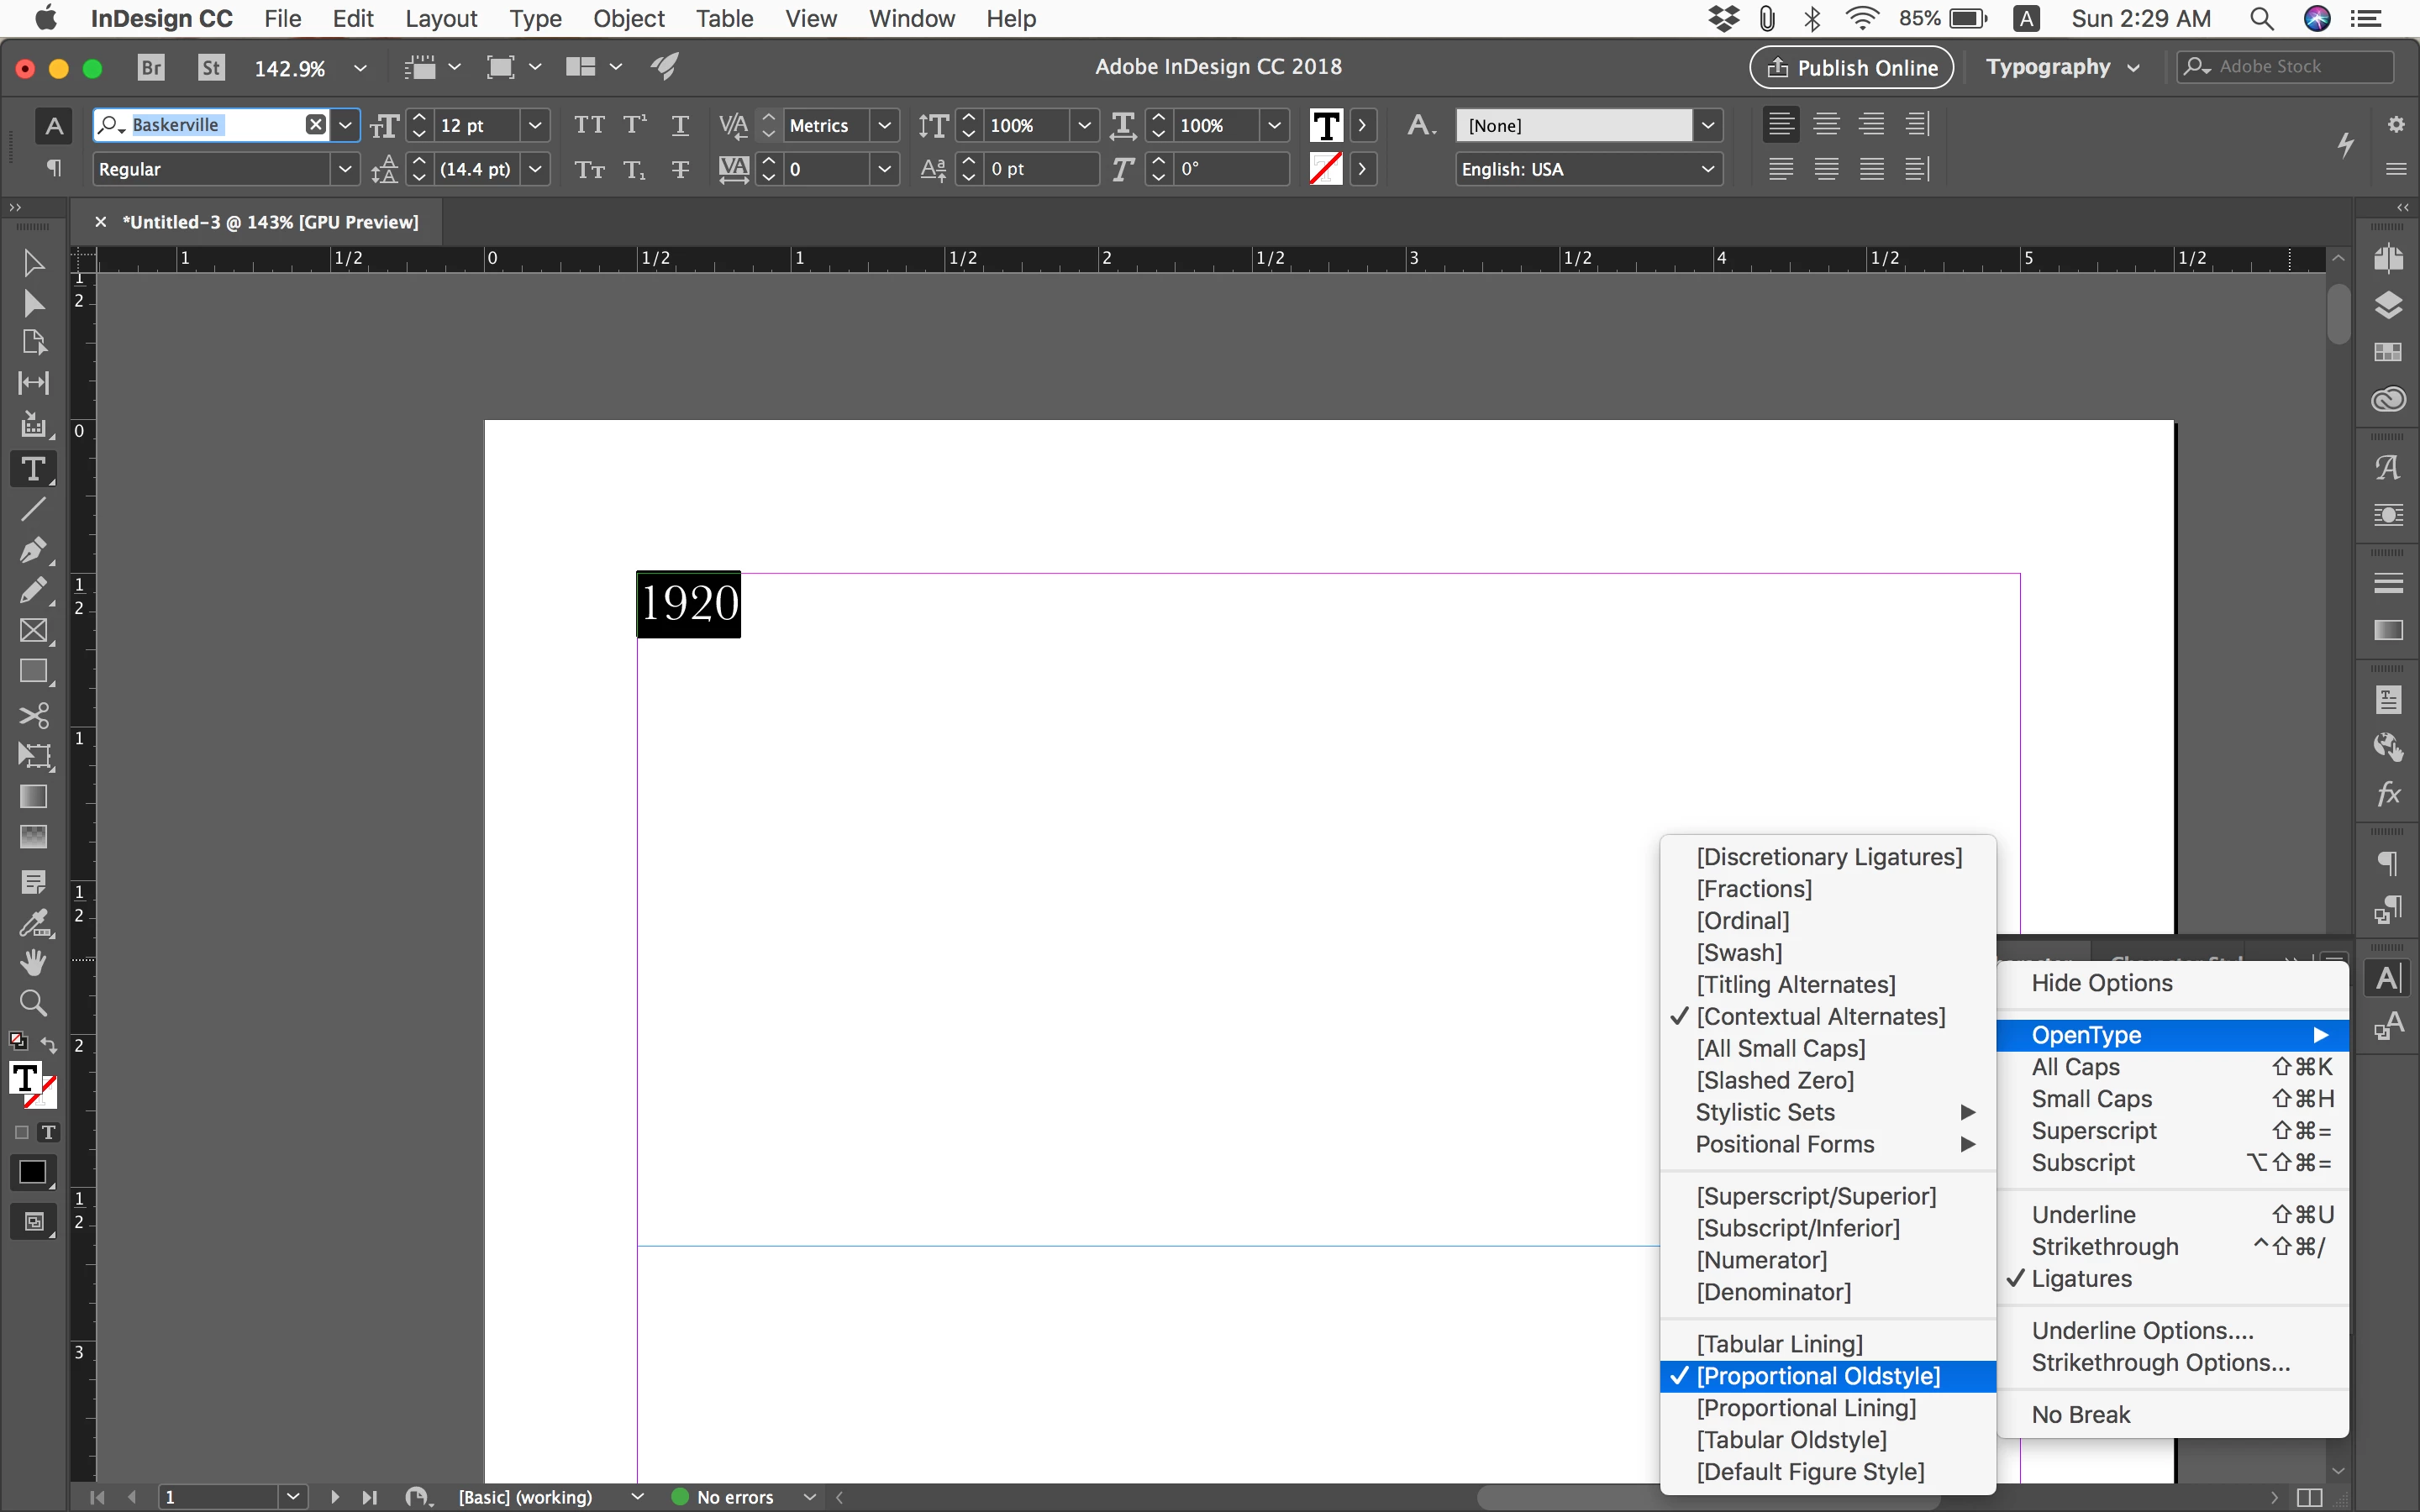Choose Tabular Lining figure style
This screenshot has height=1512, width=2420.
(x=1779, y=1344)
